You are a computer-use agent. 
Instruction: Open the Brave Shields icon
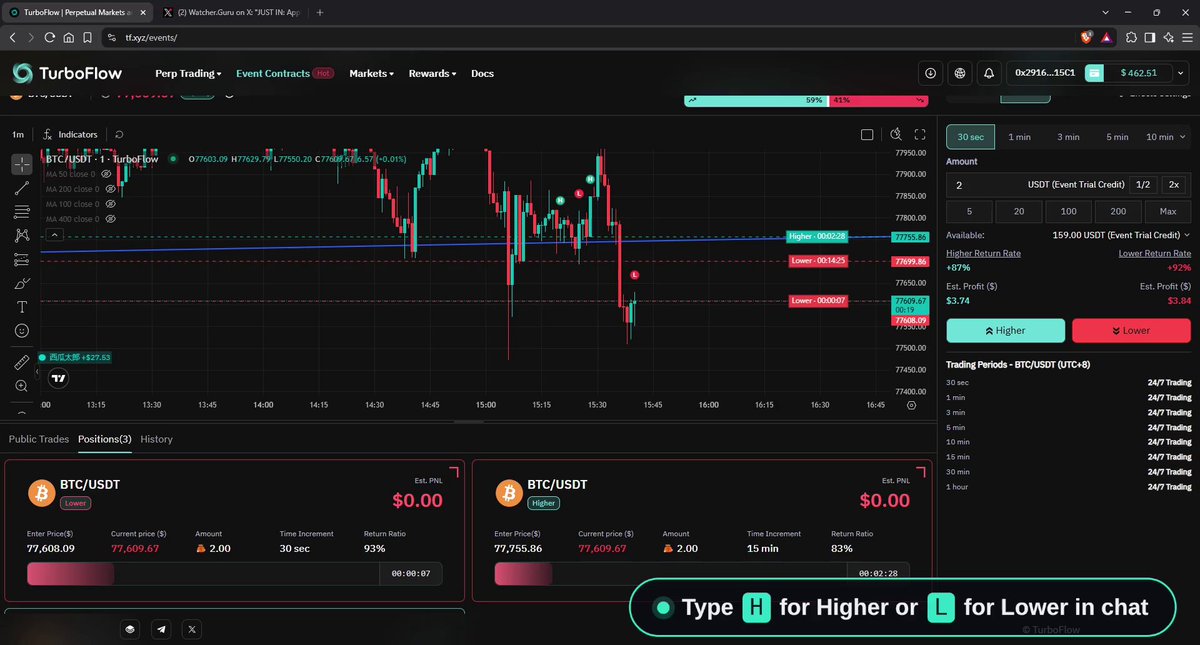pos(1087,37)
